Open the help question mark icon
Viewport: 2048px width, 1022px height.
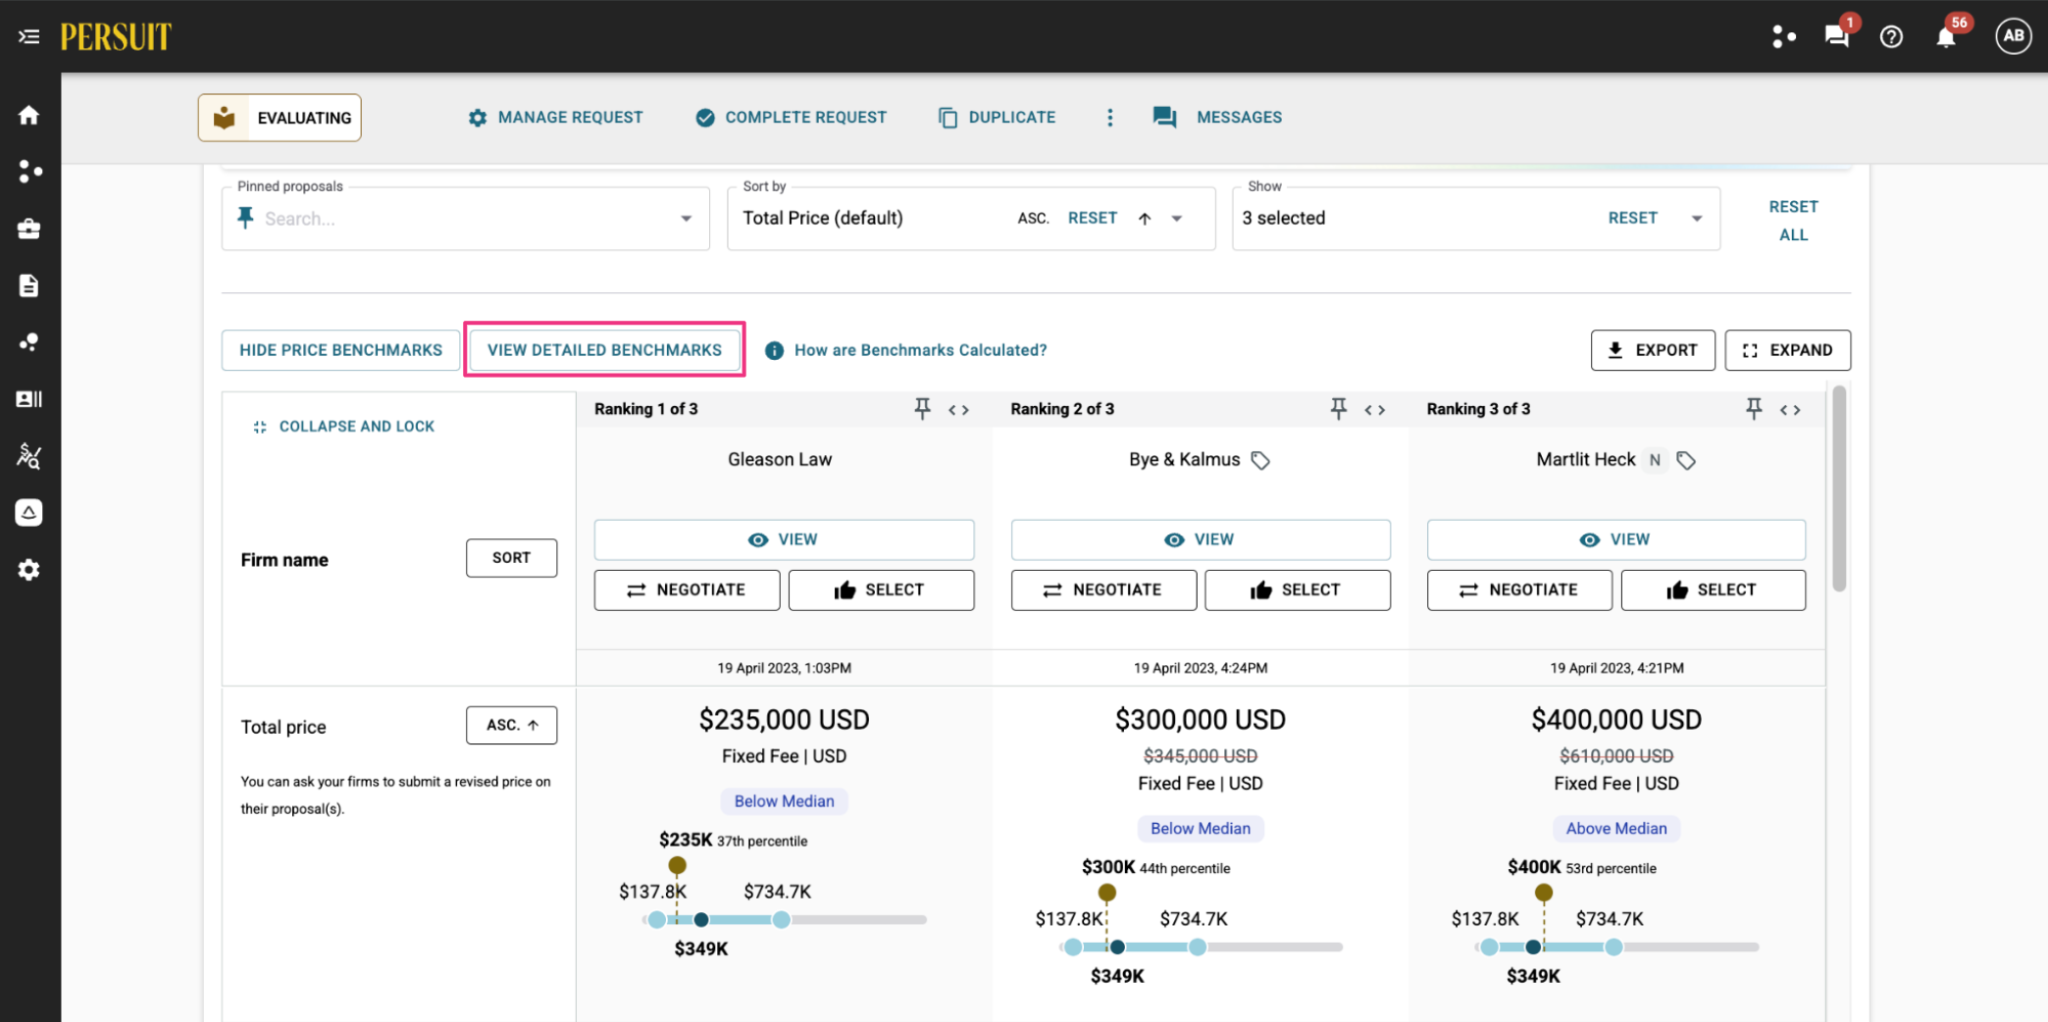click(1891, 37)
